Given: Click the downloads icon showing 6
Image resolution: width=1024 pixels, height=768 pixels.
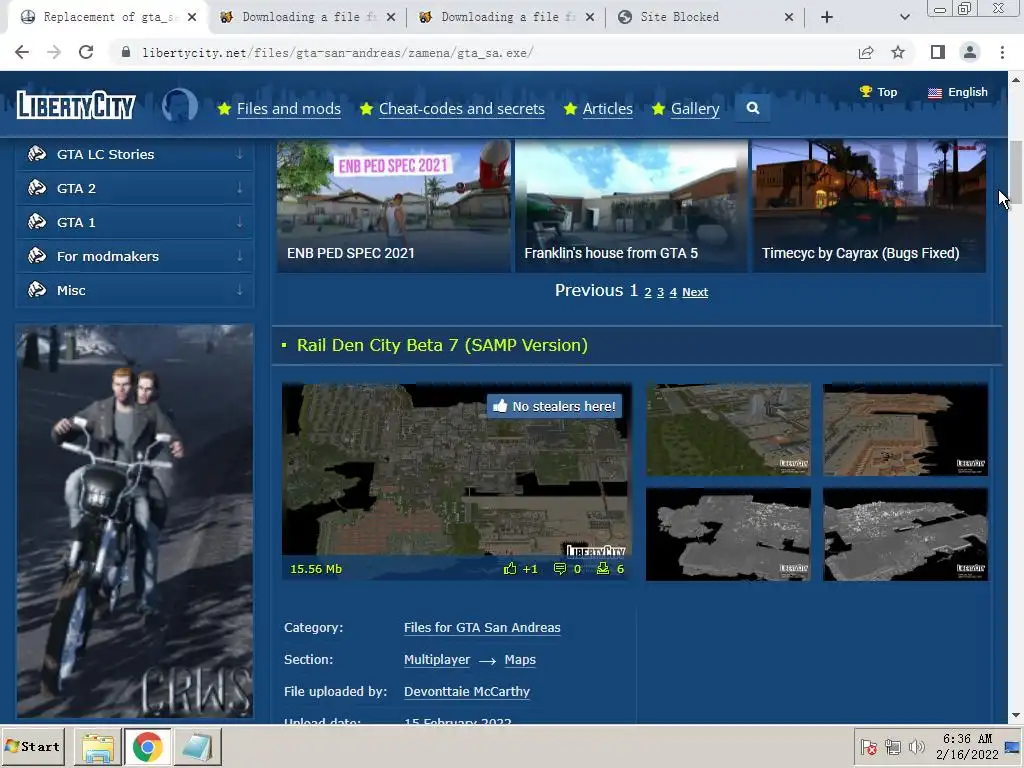Looking at the screenshot, I should [603, 569].
